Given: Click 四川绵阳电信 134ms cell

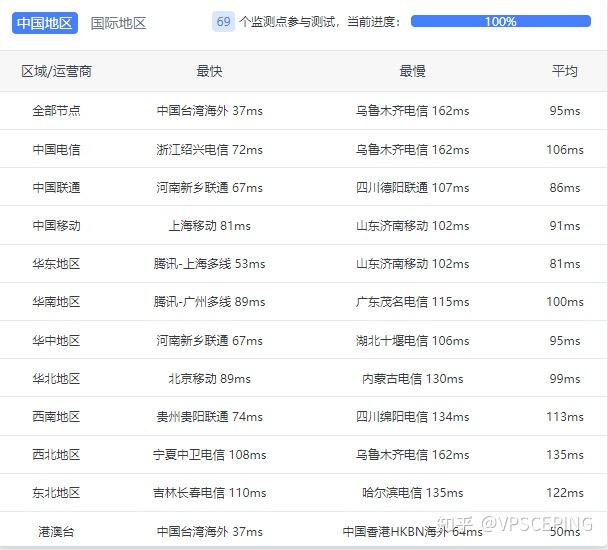Looking at the screenshot, I should (x=413, y=417).
